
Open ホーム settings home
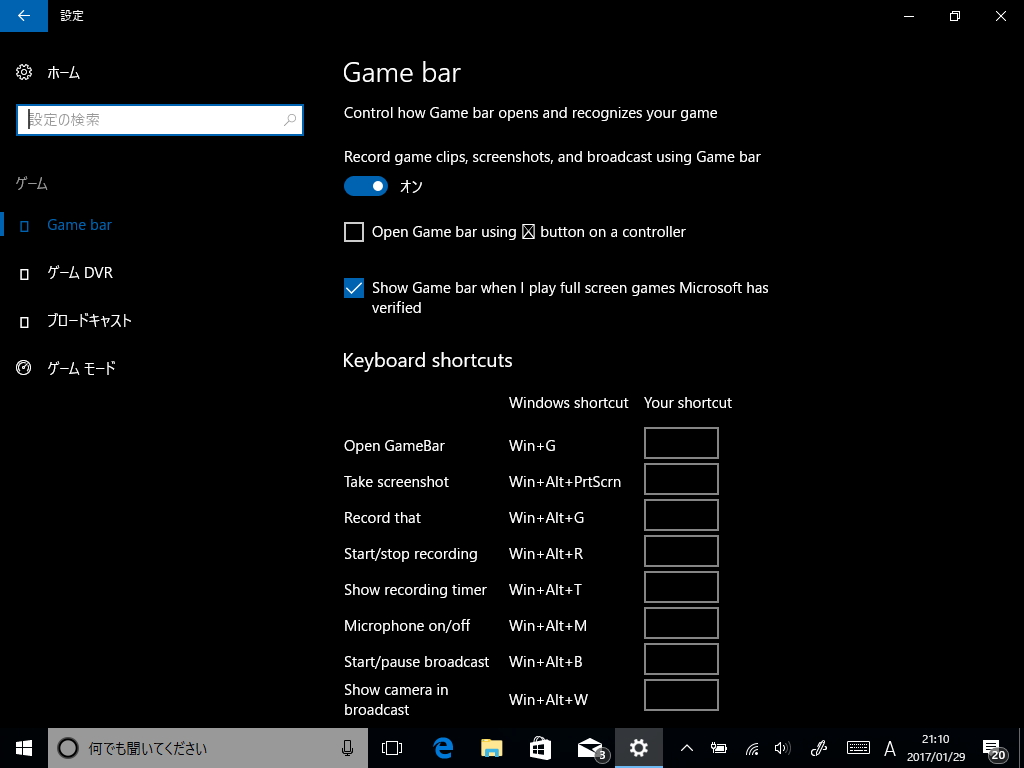click(x=63, y=72)
